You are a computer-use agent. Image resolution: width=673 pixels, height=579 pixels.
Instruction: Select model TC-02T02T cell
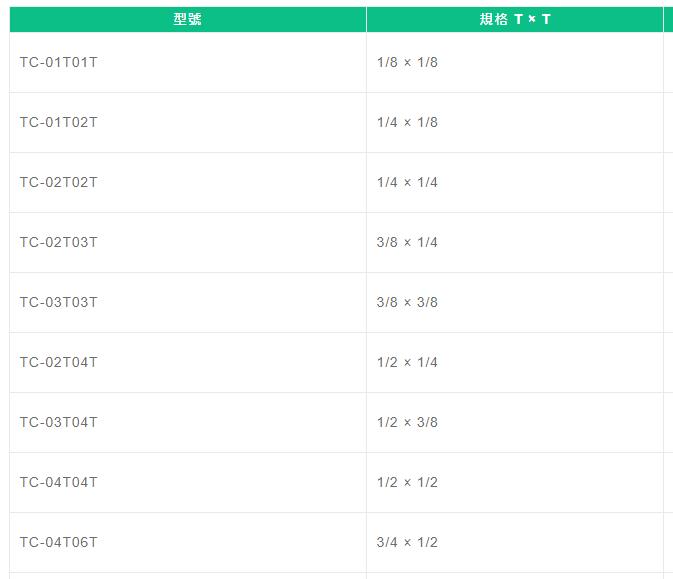pyautogui.click(x=188, y=182)
